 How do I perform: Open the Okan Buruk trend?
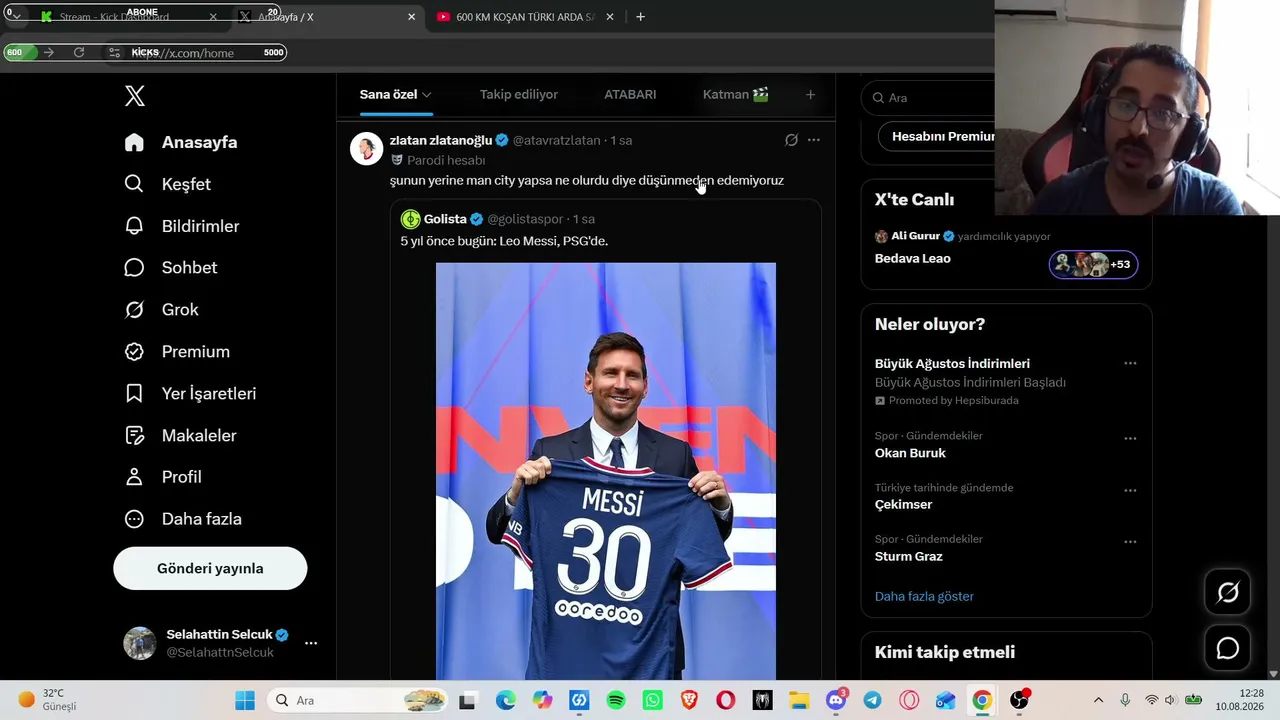(x=910, y=453)
